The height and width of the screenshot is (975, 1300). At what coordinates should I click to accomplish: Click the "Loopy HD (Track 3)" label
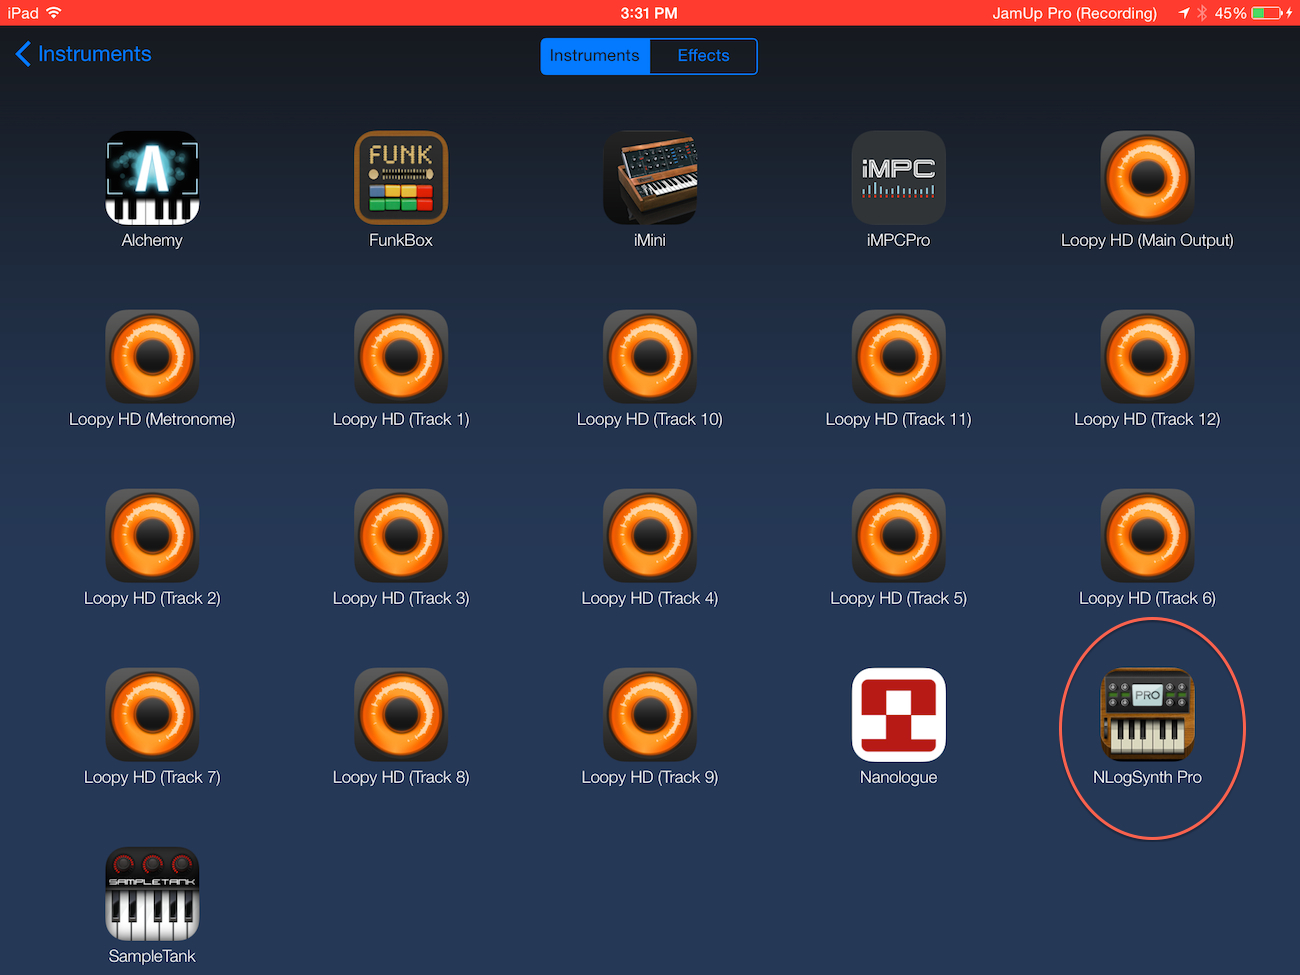click(x=401, y=598)
